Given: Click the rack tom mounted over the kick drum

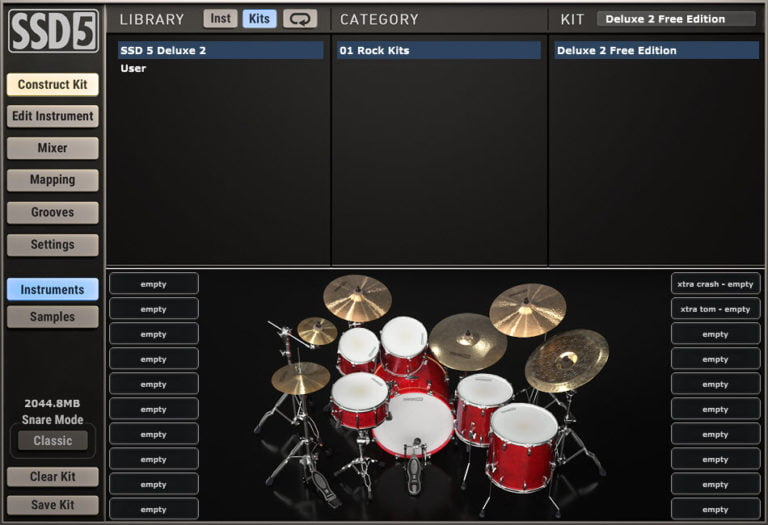Looking at the screenshot, I should point(404,345).
